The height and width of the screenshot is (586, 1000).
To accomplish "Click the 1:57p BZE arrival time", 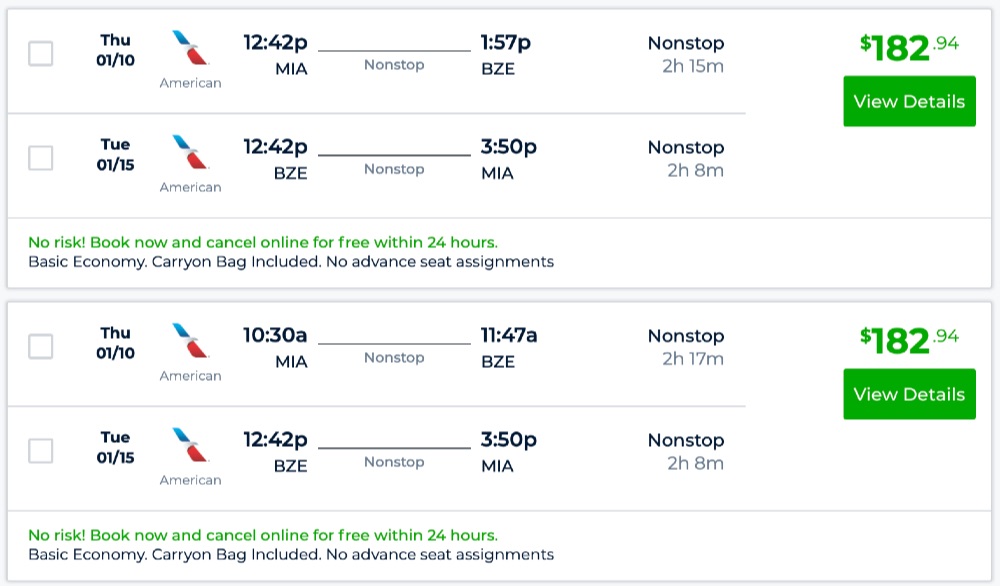I will click(x=505, y=43).
